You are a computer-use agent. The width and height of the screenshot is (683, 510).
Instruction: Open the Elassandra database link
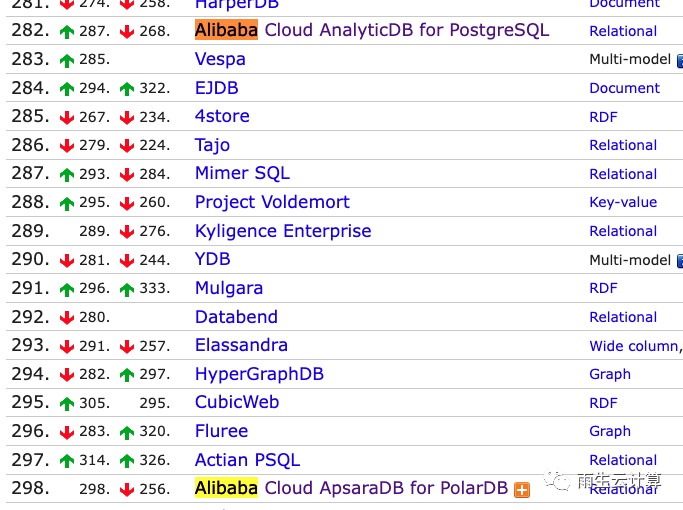241,345
